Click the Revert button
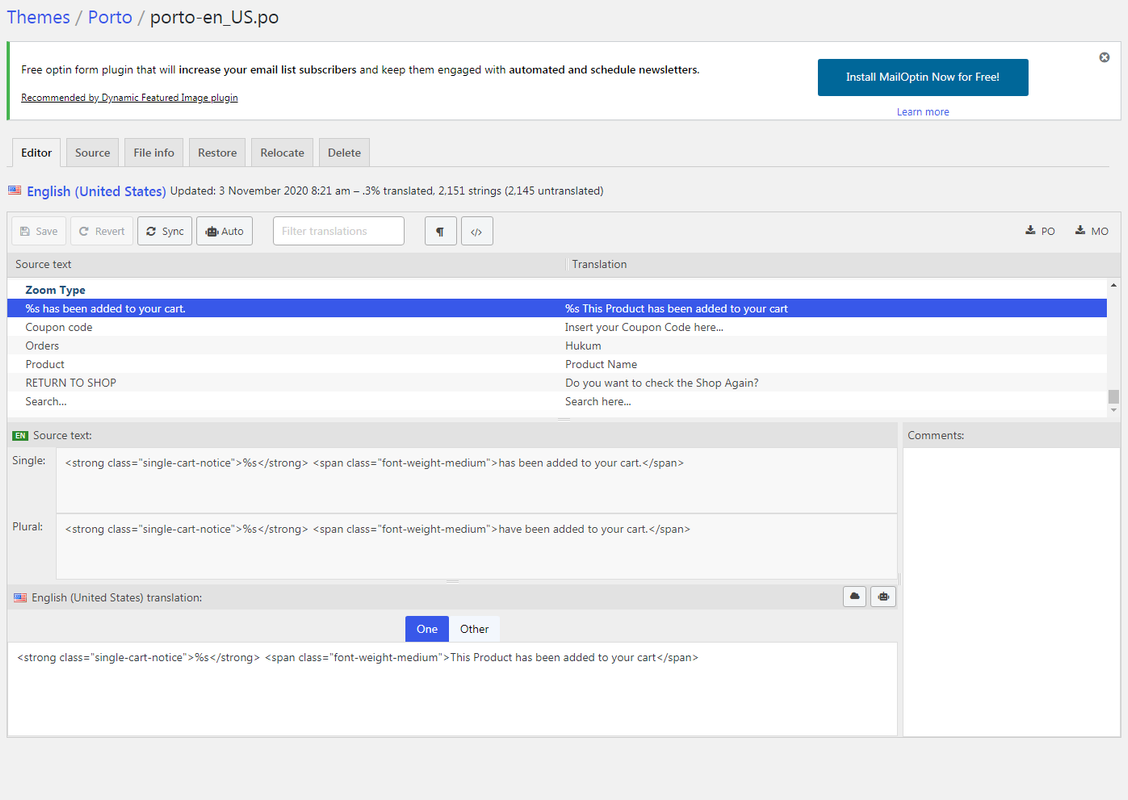 (101, 231)
